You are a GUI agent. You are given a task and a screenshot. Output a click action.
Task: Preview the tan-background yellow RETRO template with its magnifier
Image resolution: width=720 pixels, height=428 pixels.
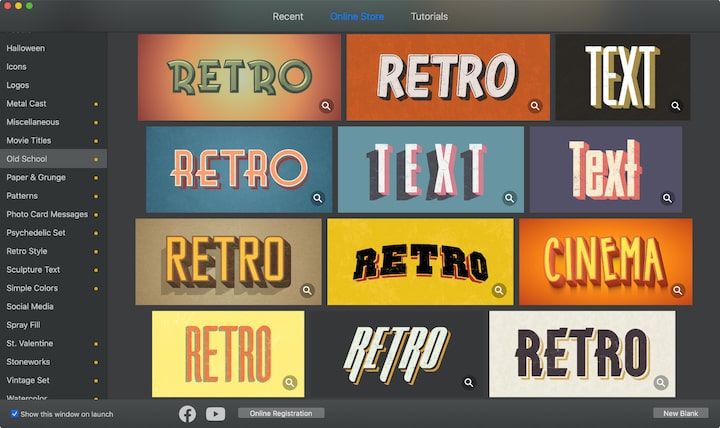click(x=307, y=290)
